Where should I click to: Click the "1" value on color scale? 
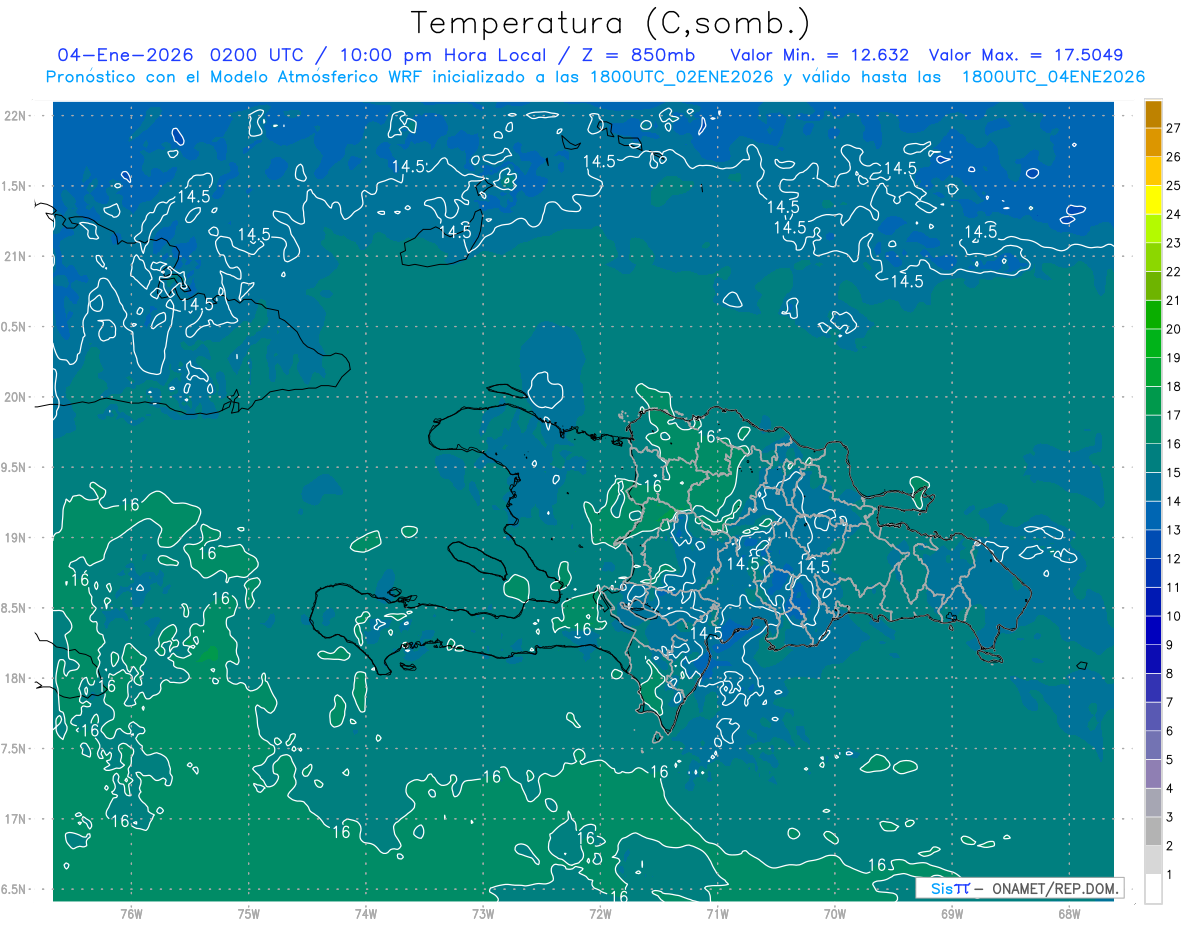(x=1170, y=875)
